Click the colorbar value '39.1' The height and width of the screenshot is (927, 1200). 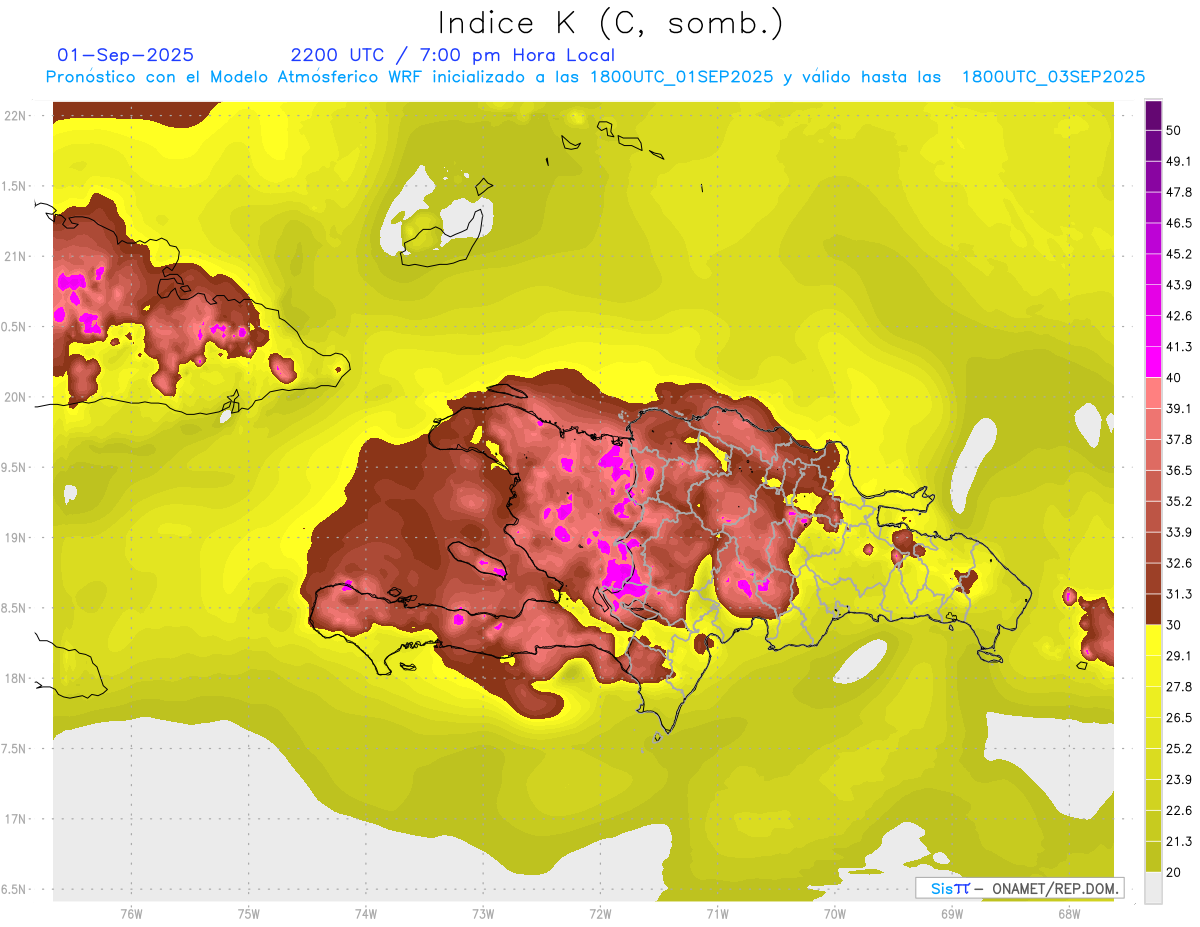pos(1179,408)
